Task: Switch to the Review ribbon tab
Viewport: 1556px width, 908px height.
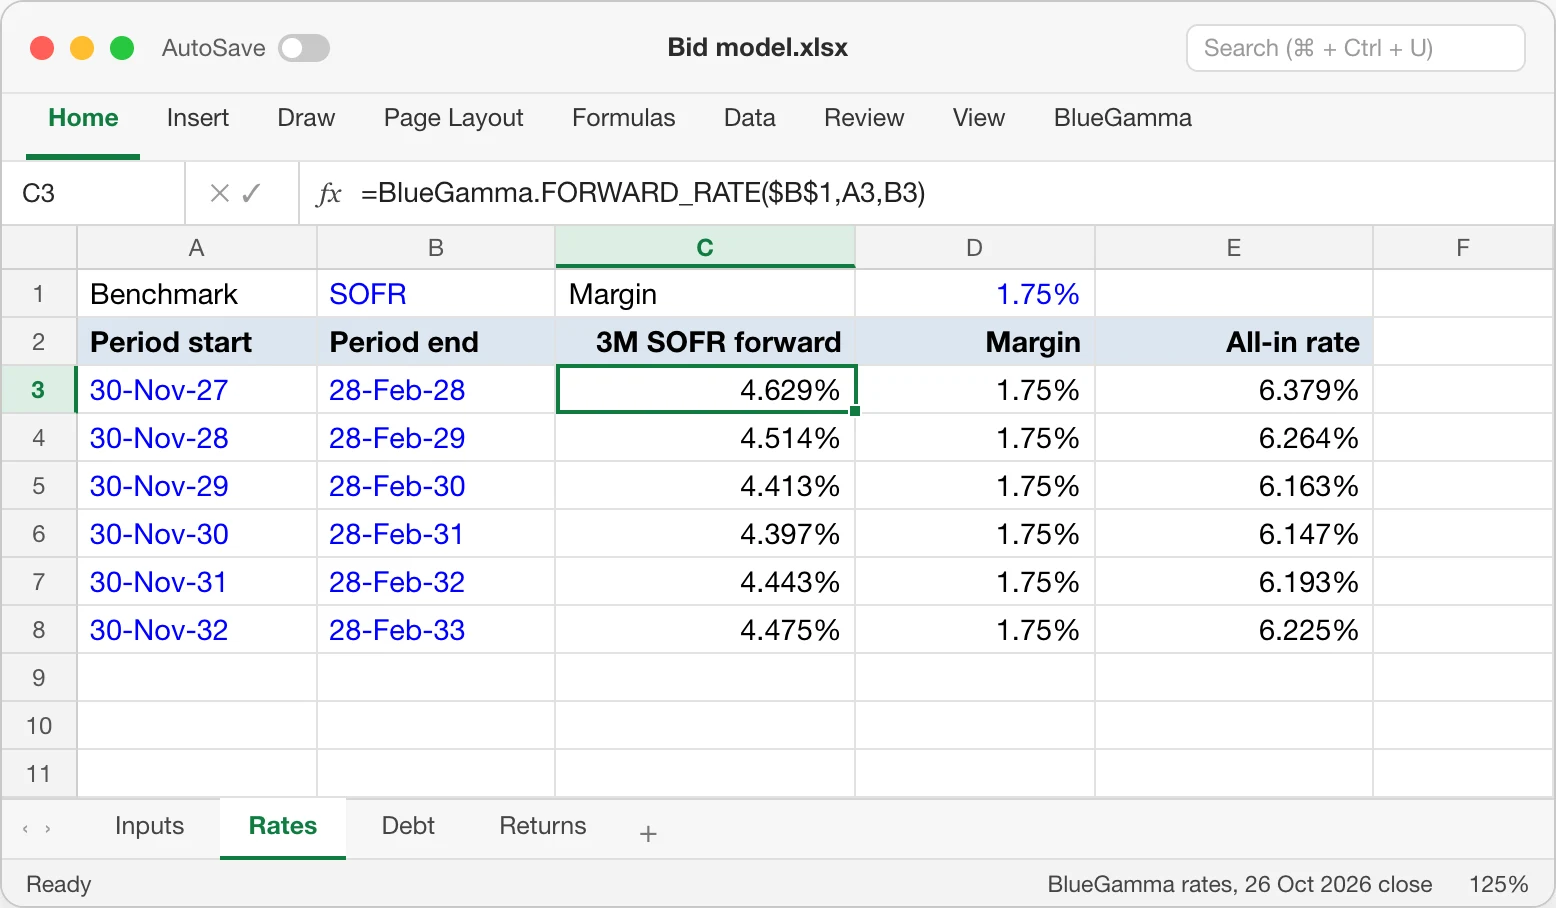Action: [x=864, y=118]
